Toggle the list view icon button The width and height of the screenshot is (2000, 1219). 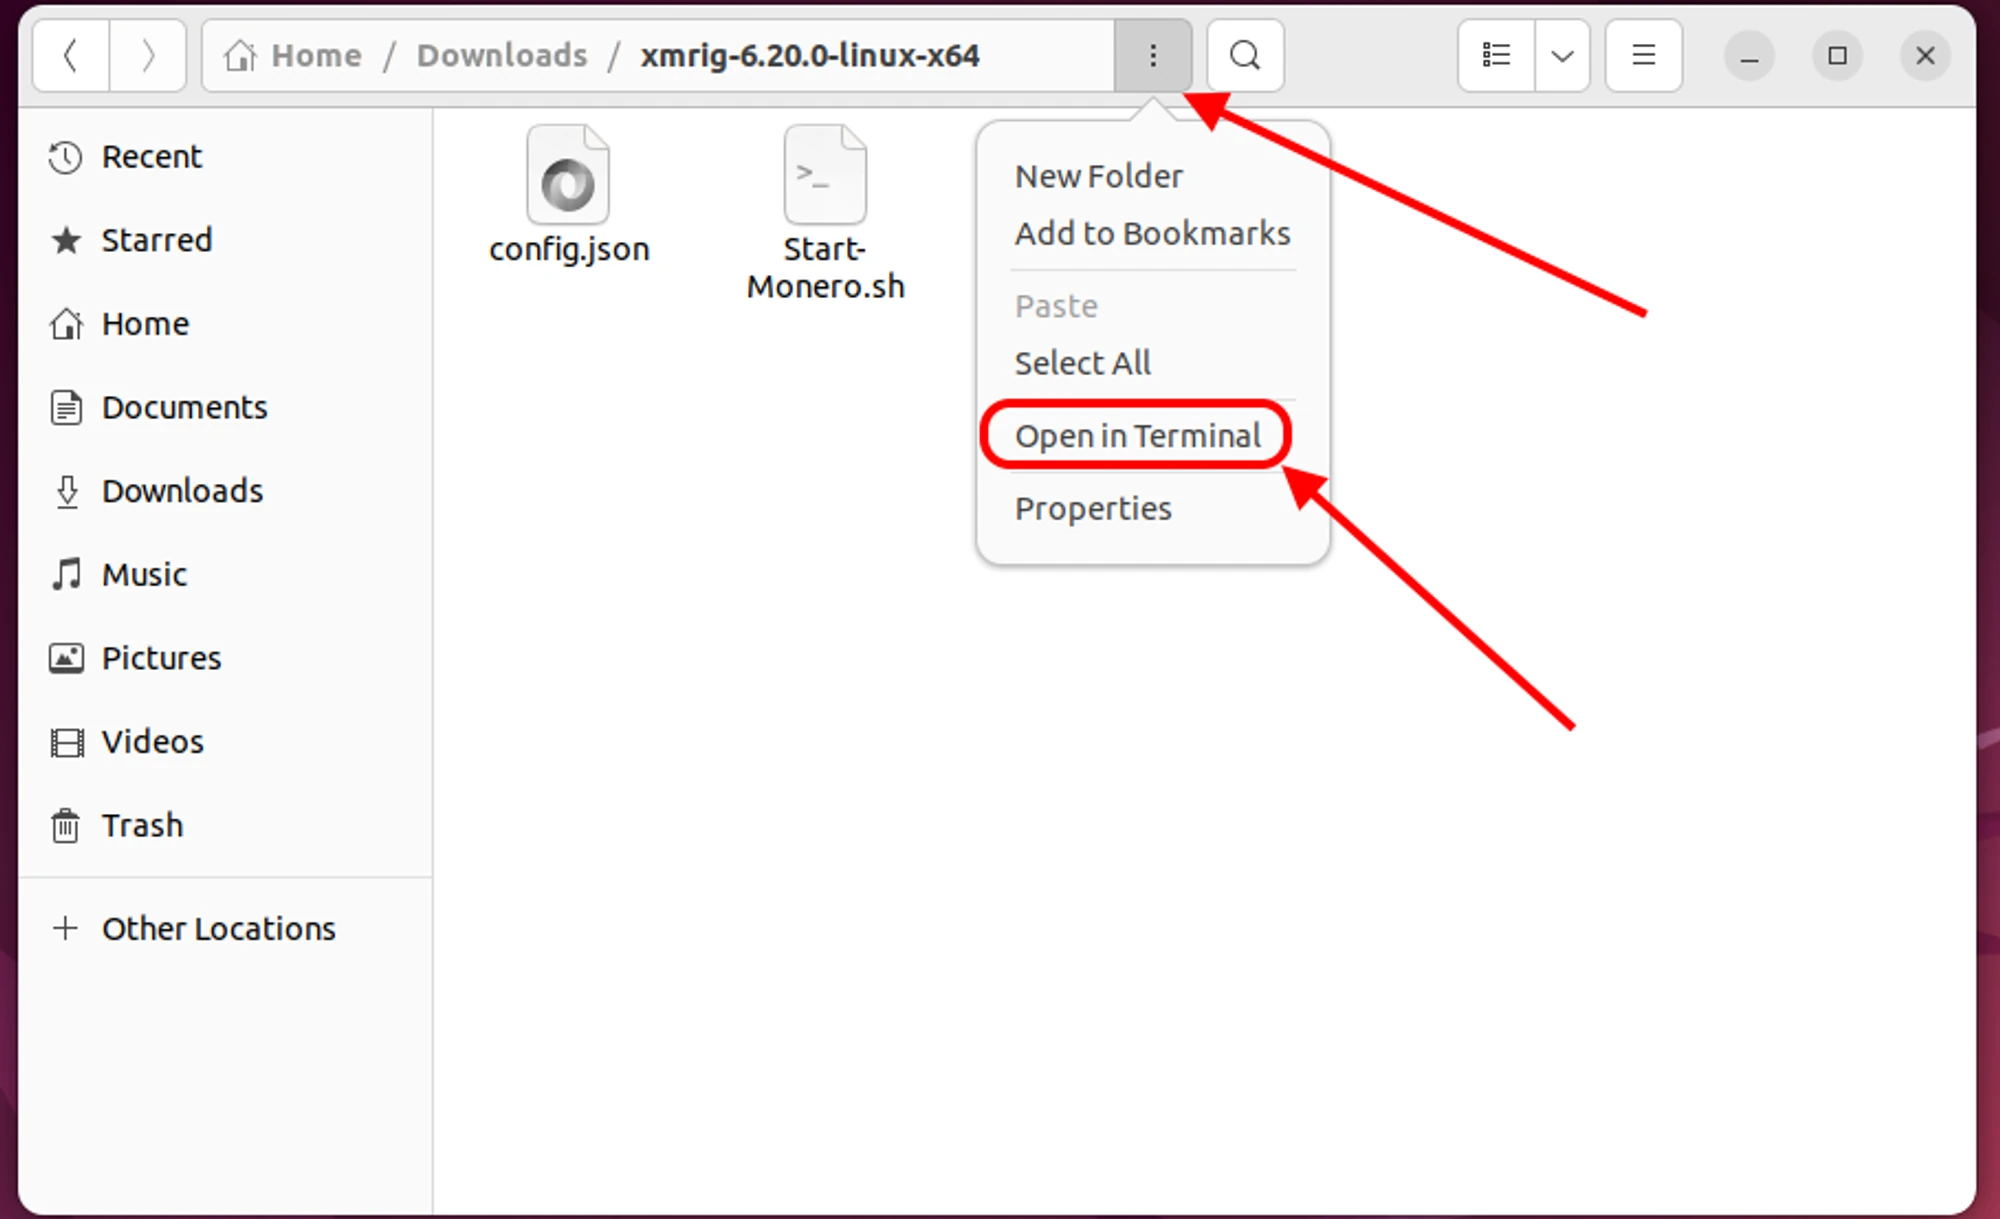click(x=1496, y=56)
